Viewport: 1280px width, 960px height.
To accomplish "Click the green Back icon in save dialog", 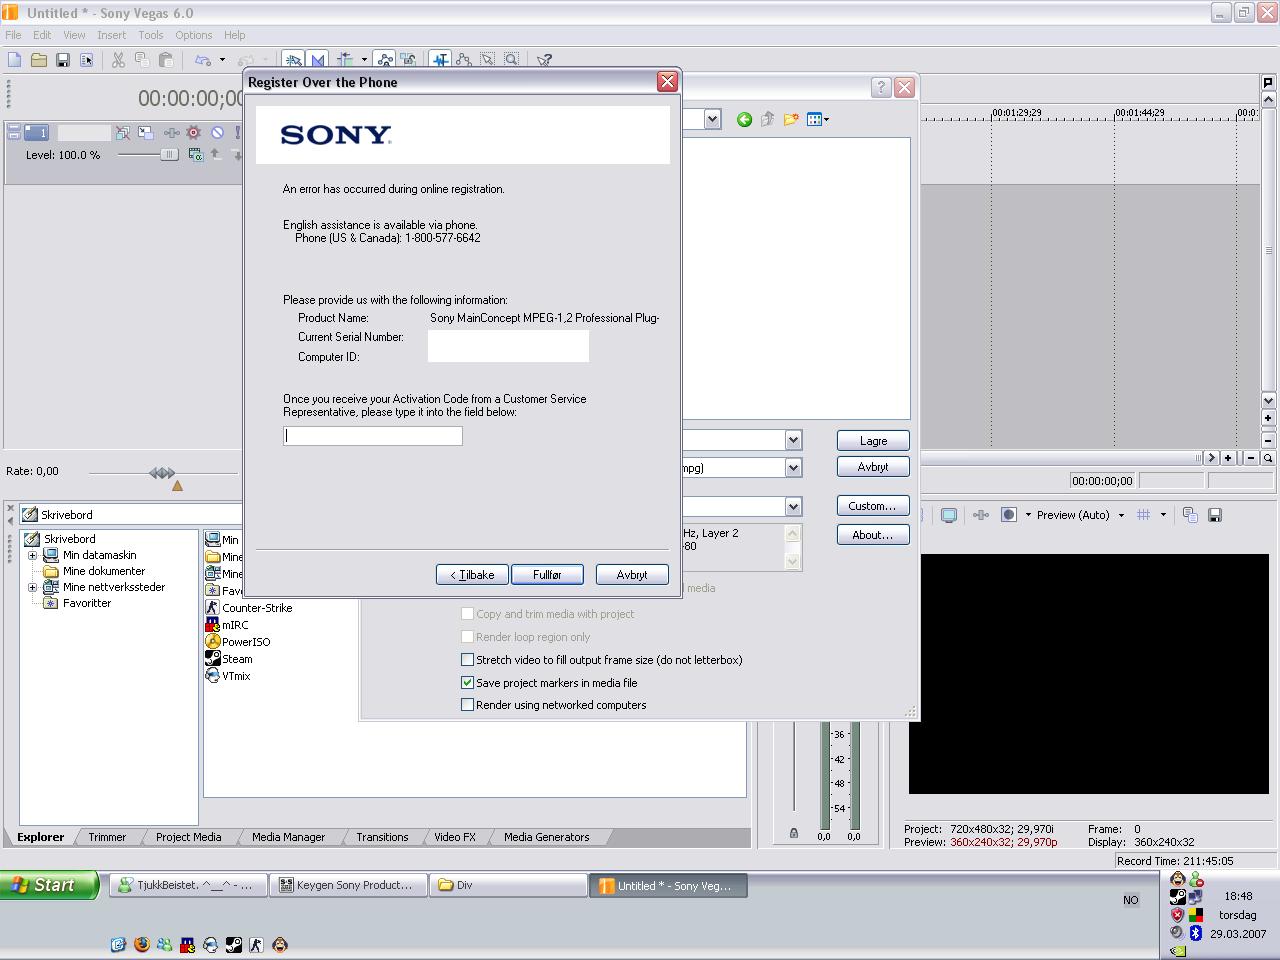I will pyautogui.click(x=744, y=120).
